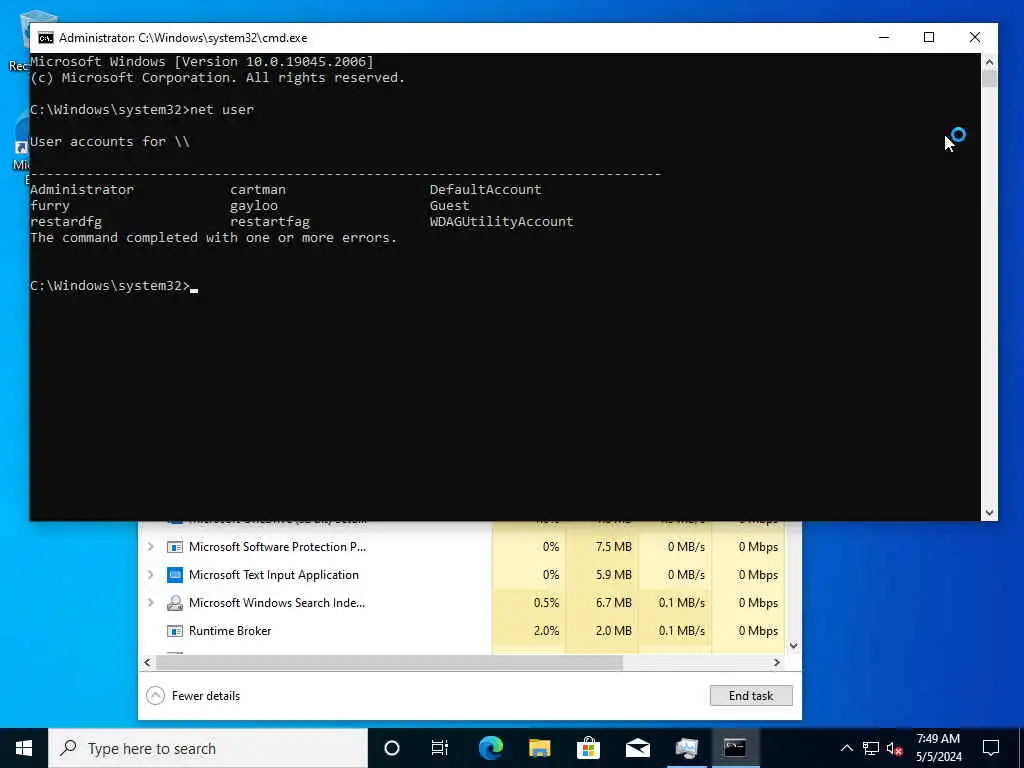The image size is (1024, 768).
Task: Click the Runtime Broker process icon
Action: [x=174, y=632]
